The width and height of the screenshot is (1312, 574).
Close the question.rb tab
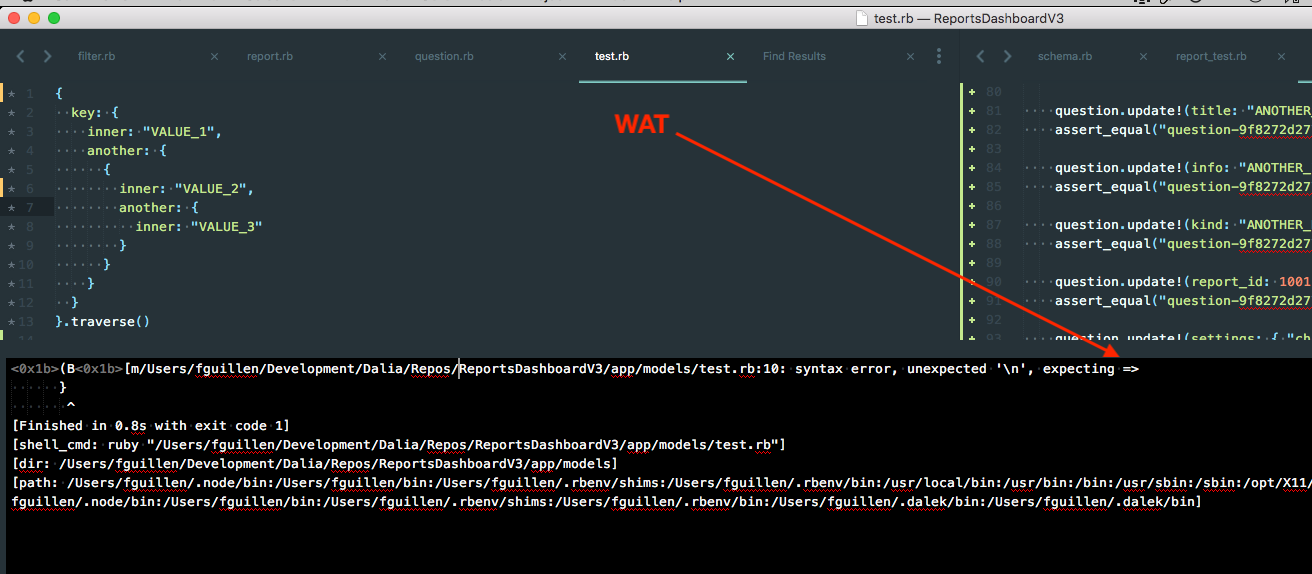click(562, 57)
